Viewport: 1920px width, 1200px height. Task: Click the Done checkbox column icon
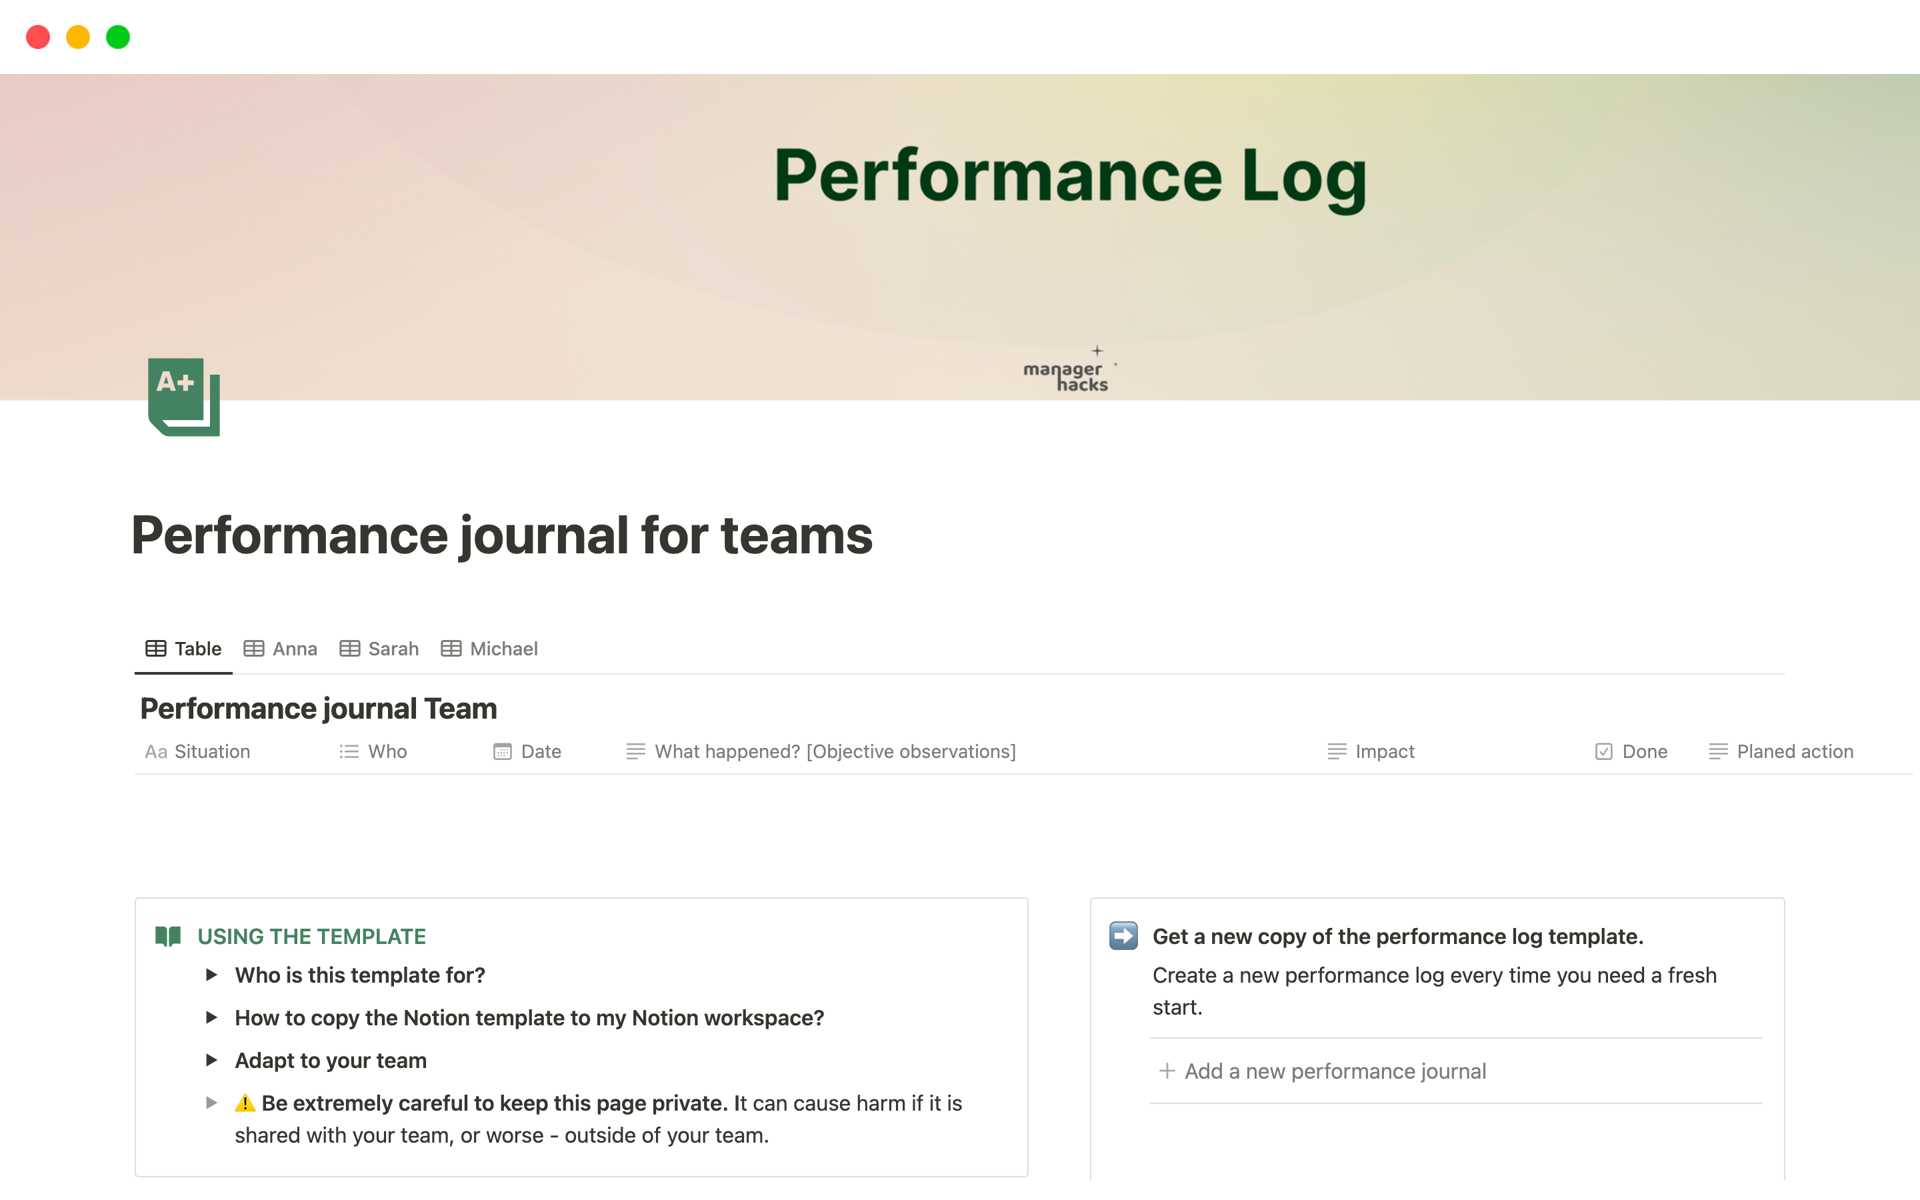click(x=1603, y=751)
